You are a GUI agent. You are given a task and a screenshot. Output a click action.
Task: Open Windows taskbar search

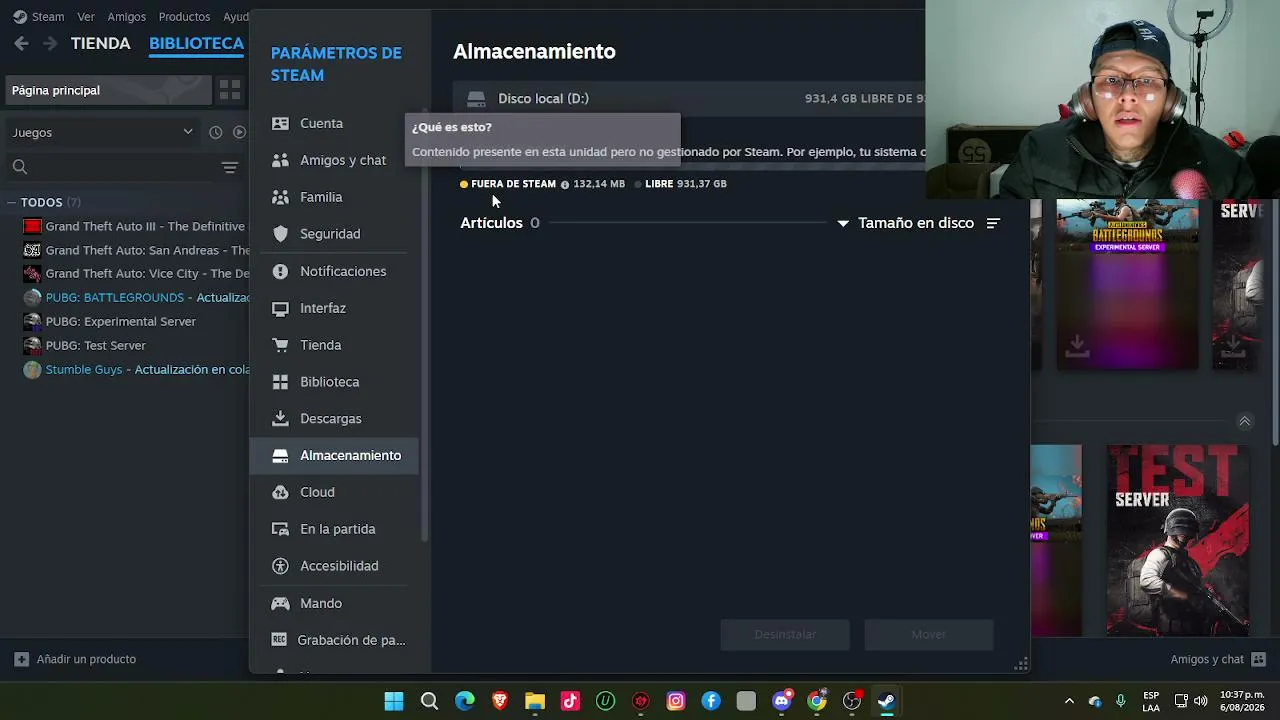429,701
